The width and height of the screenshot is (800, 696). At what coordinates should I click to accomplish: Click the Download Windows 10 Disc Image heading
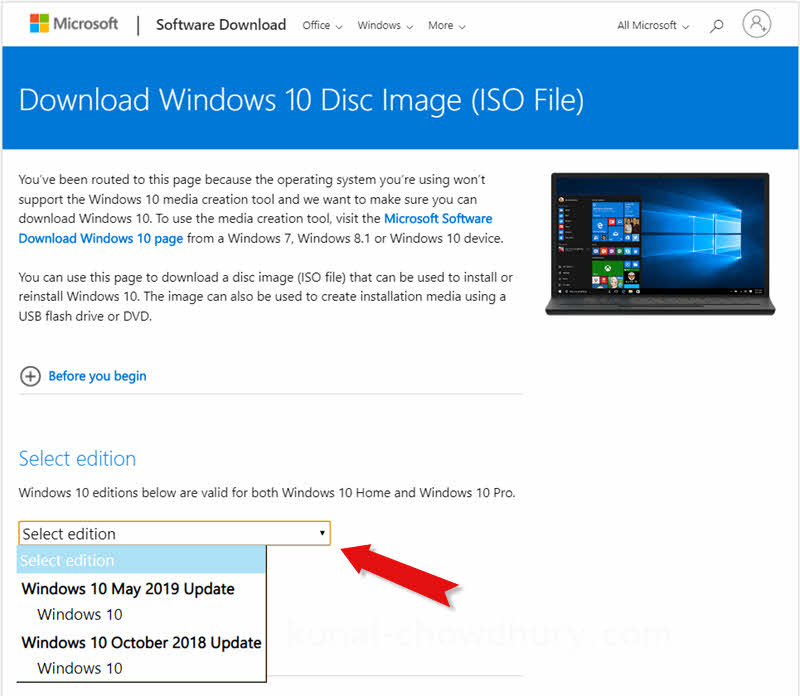[x=301, y=100]
